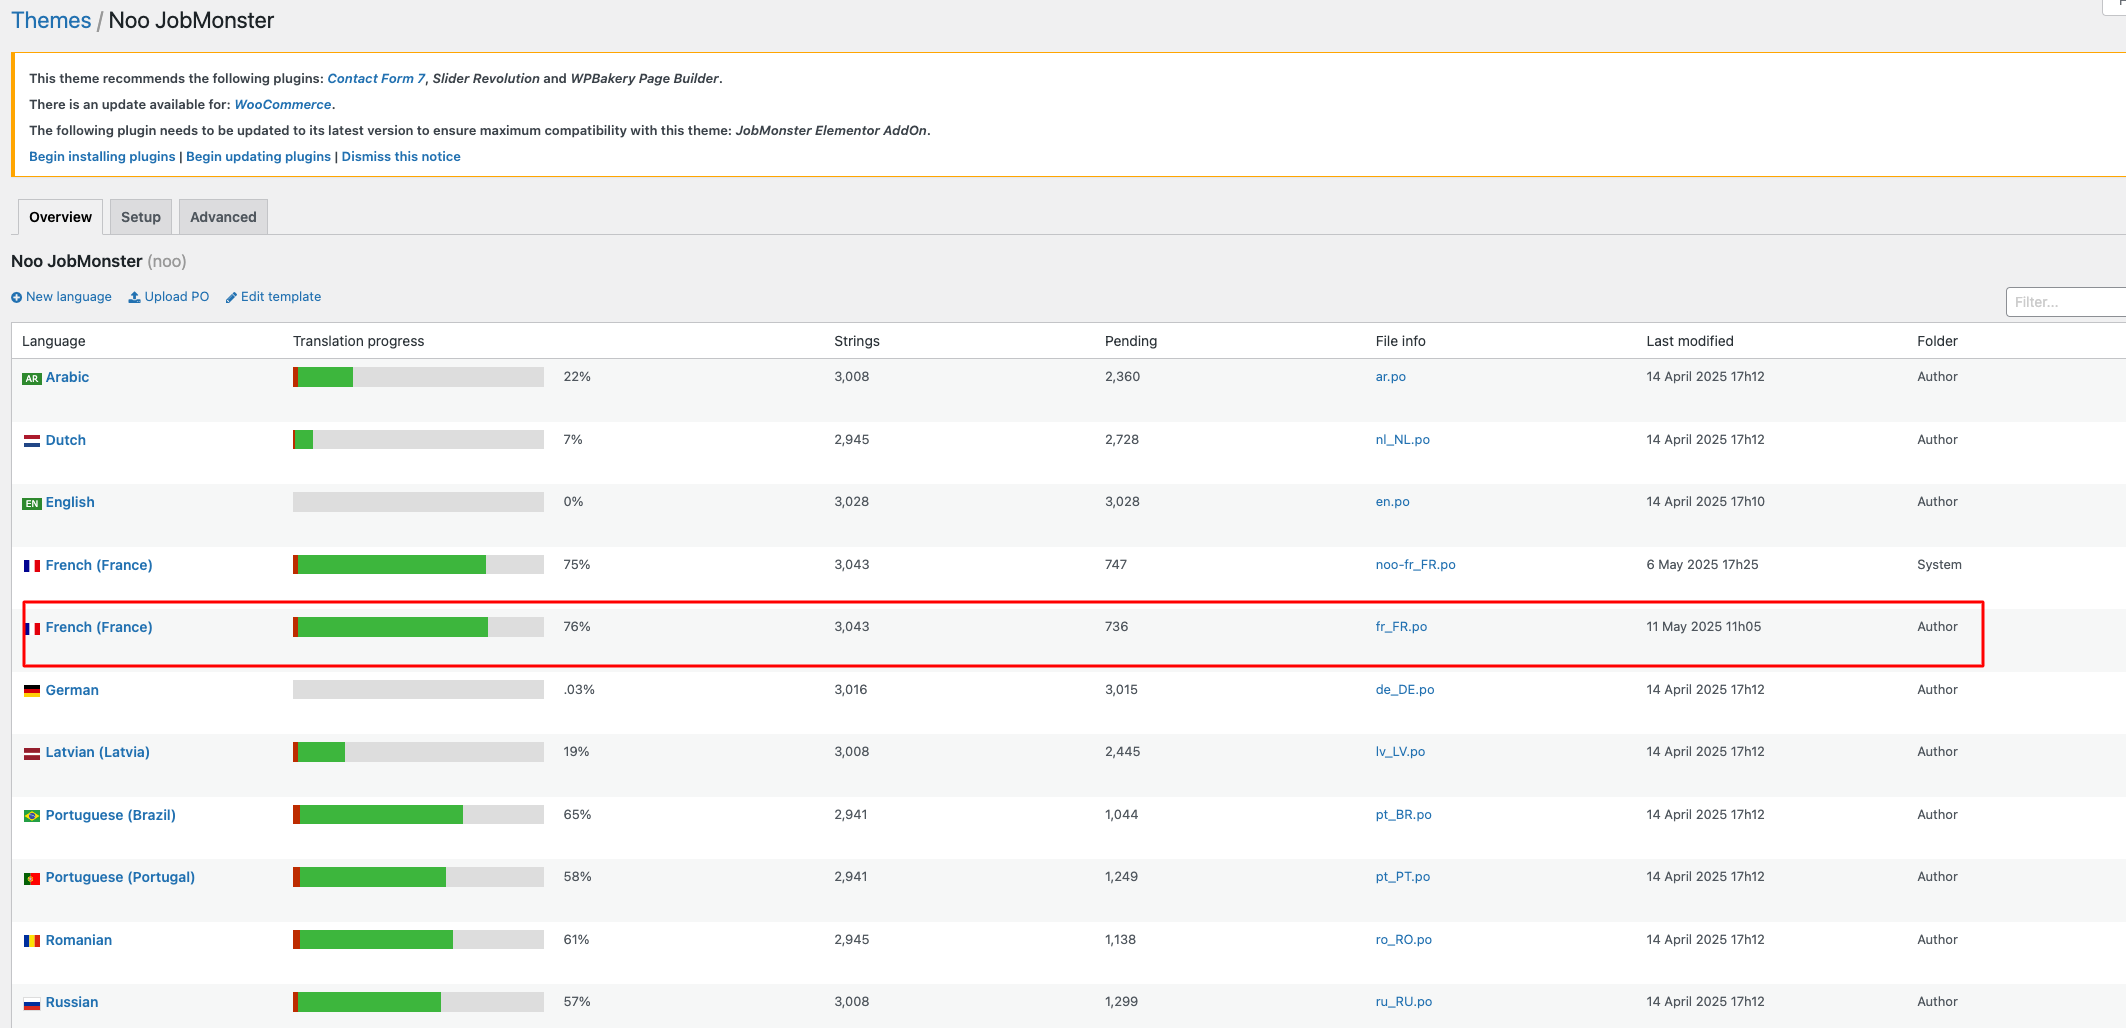This screenshot has height=1028, width=2126.
Task: Click Begin updating plugins
Action: pyautogui.click(x=258, y=156)
